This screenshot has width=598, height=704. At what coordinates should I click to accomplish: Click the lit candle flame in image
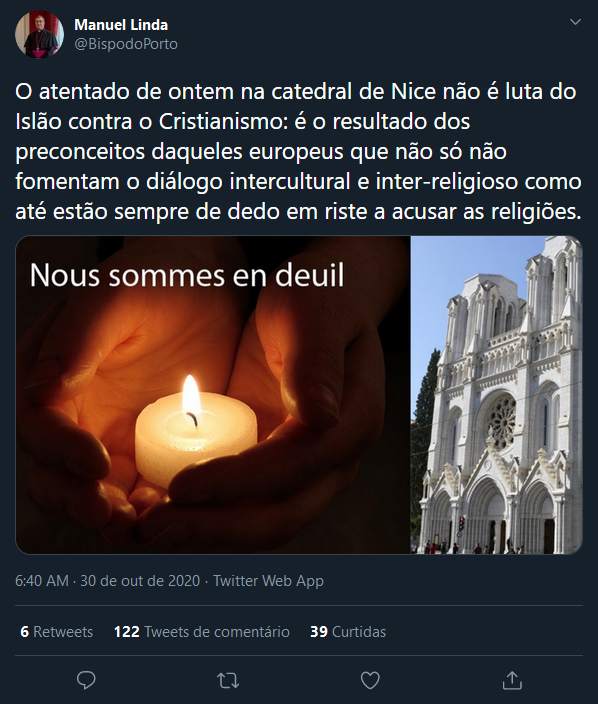[191, 396]
